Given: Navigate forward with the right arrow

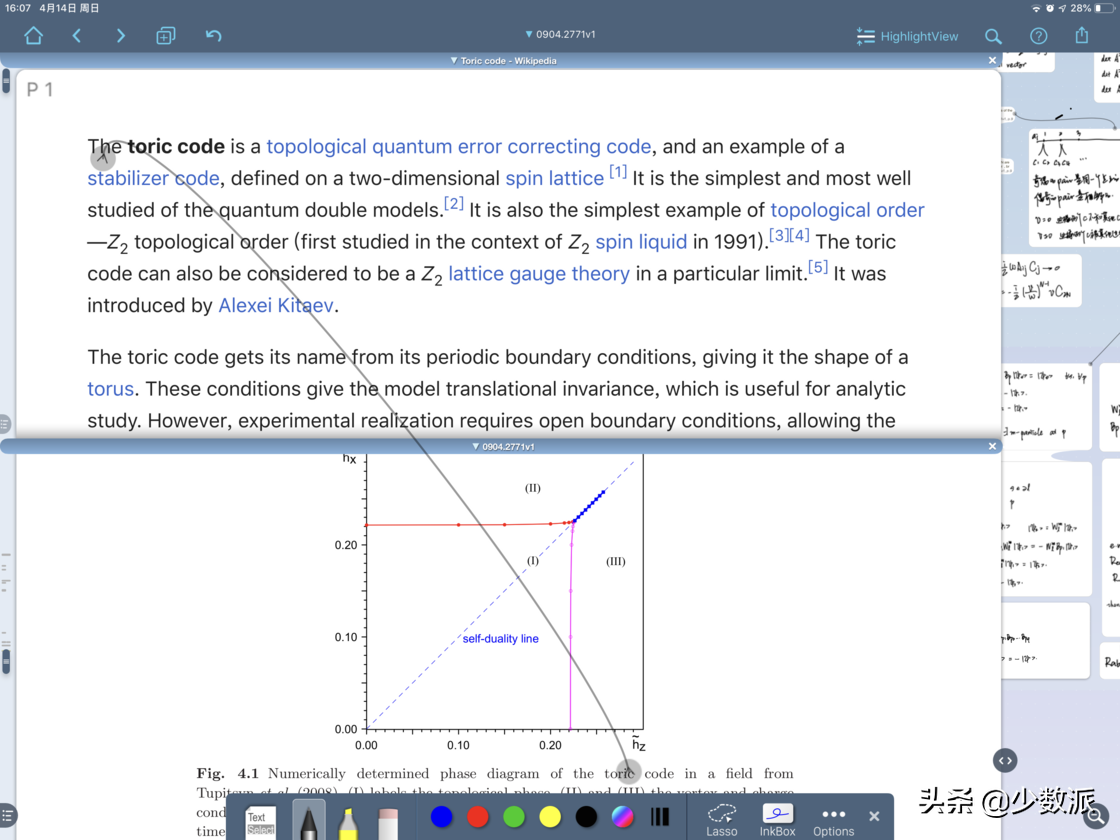Looking at the screenshot, I should (120, 36).
